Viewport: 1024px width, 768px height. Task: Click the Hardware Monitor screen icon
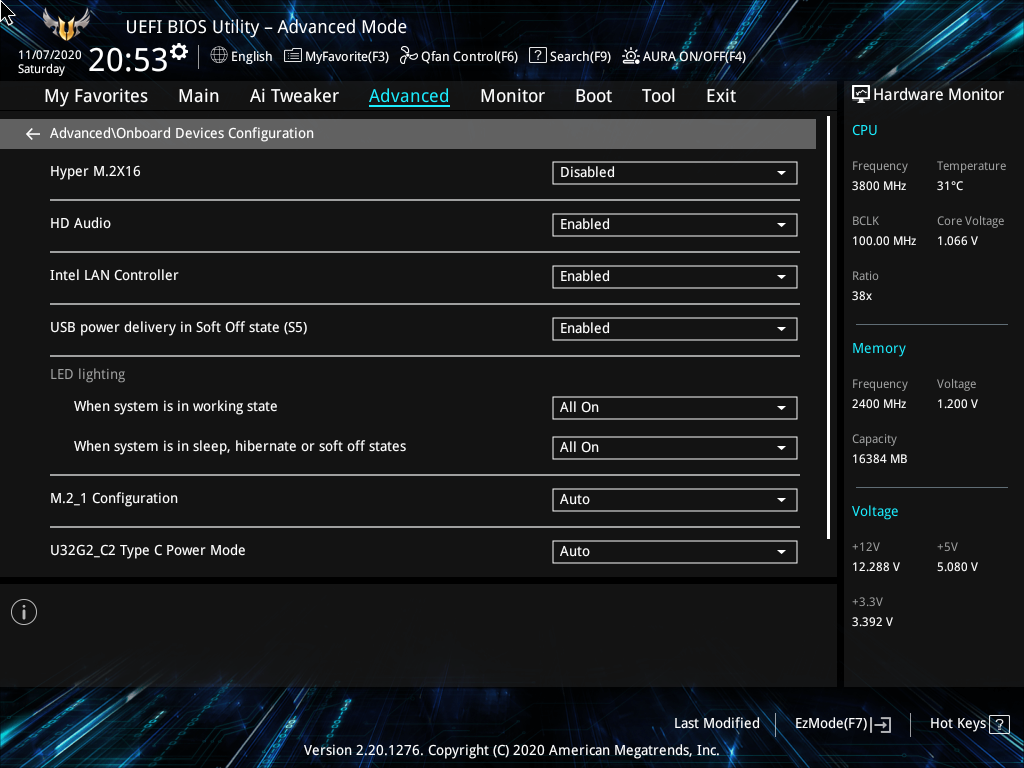coord(861,95)
